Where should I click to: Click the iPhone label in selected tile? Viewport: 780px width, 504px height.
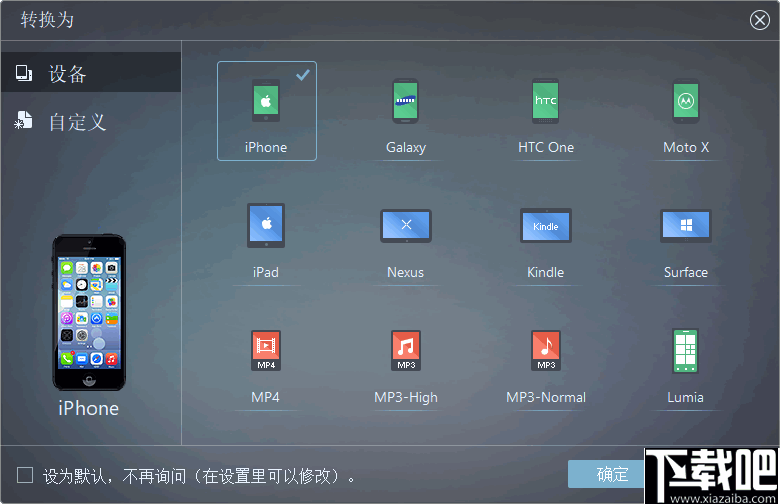[266, 147]
